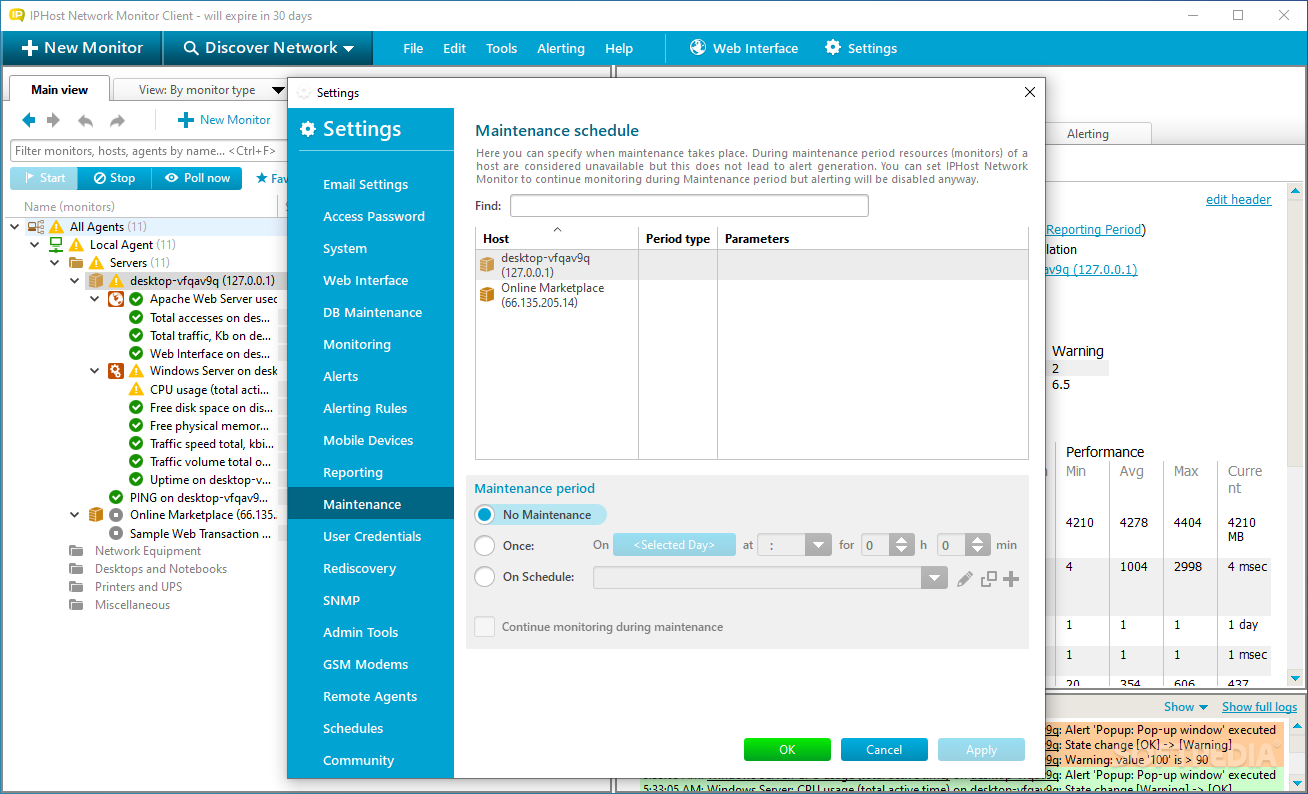This screenshot has width=1308, height=794.
Task: Collapse the Apache Web Server tree node
Action: point(95,299)
